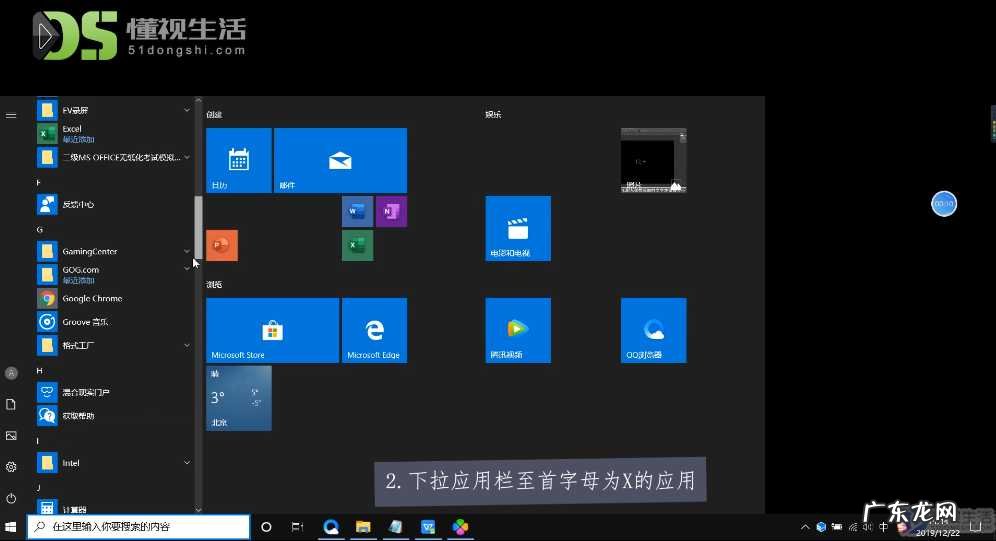Viewport: 996px width, 541px height.
Task: Open the Microsoft Edge tile
Action: 374,330
